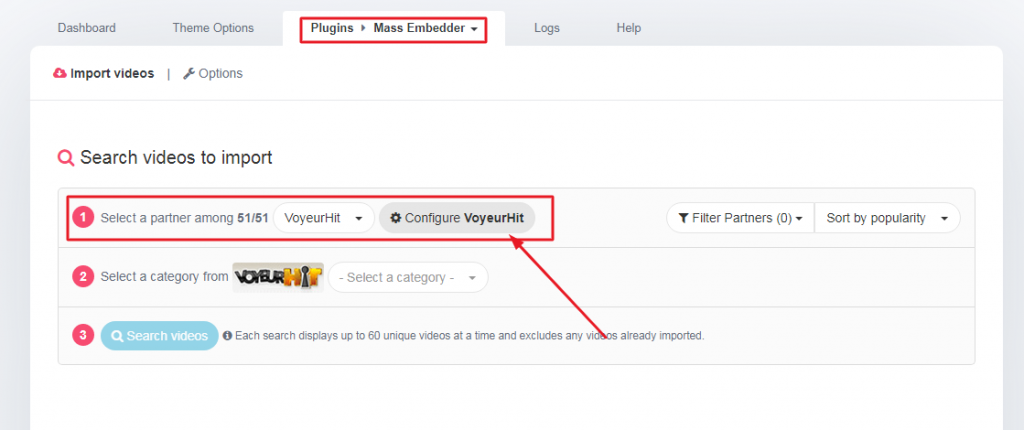Image resolution: width=1024 pixels, height=430 pixels.
Task: Click the 51/51 partner count text
Action: click(x=253, y=218)
